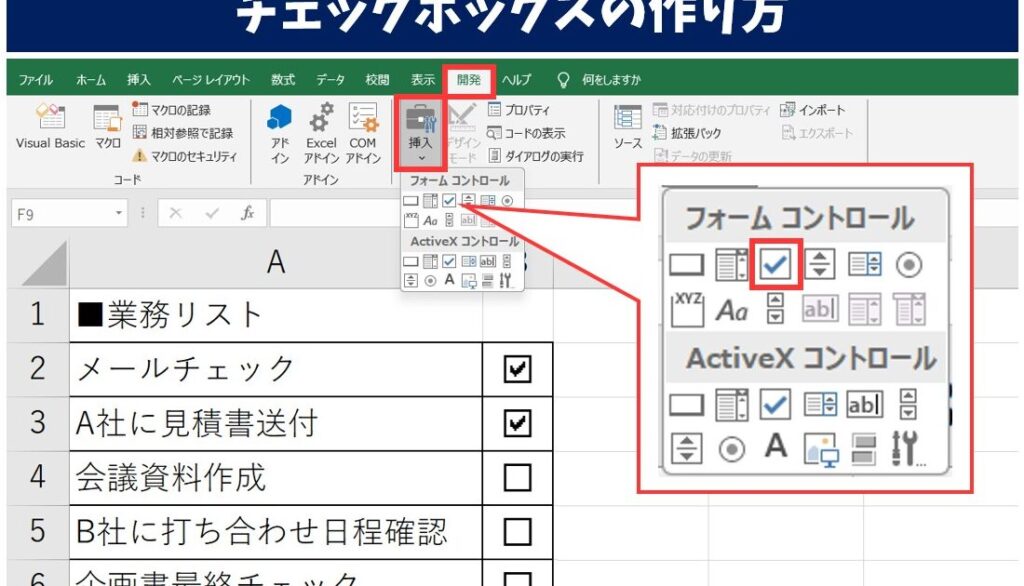The image size is (1024, 586).
Task: Select cell A1 containing ■業務リスト
Action: [275, 316]
